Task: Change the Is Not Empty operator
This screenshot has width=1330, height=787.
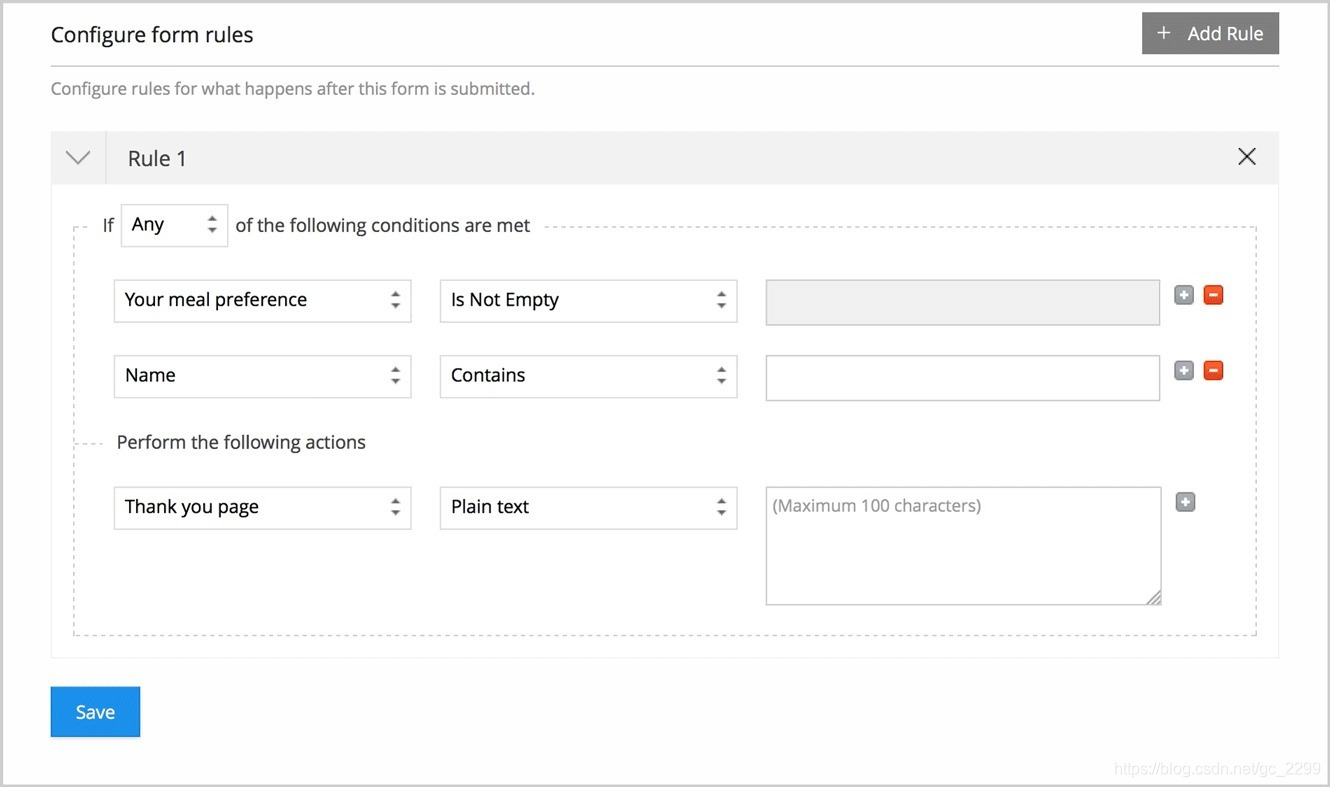Action: (x=588, y=300)
